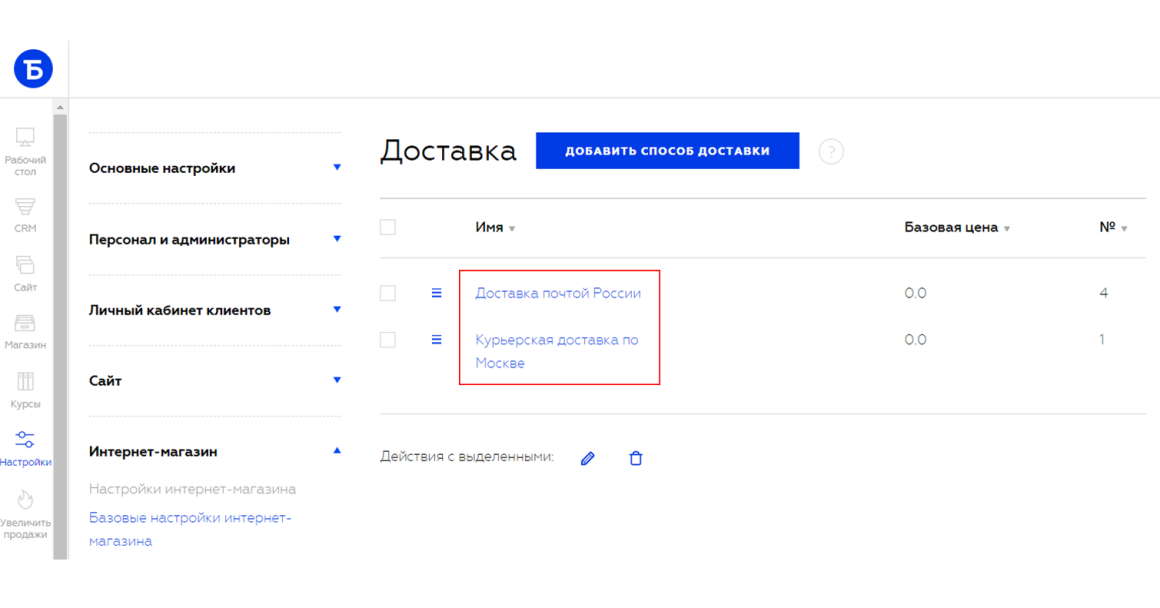Click the Добавить способ доставки button
The image size is (1160, 608).
(x=667, y=151)
